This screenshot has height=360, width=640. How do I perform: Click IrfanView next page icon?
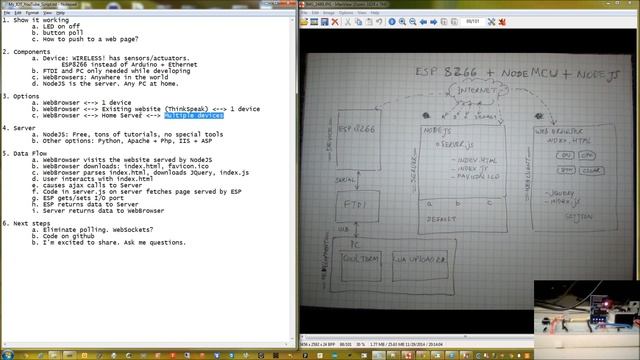(x=454, y=22)
